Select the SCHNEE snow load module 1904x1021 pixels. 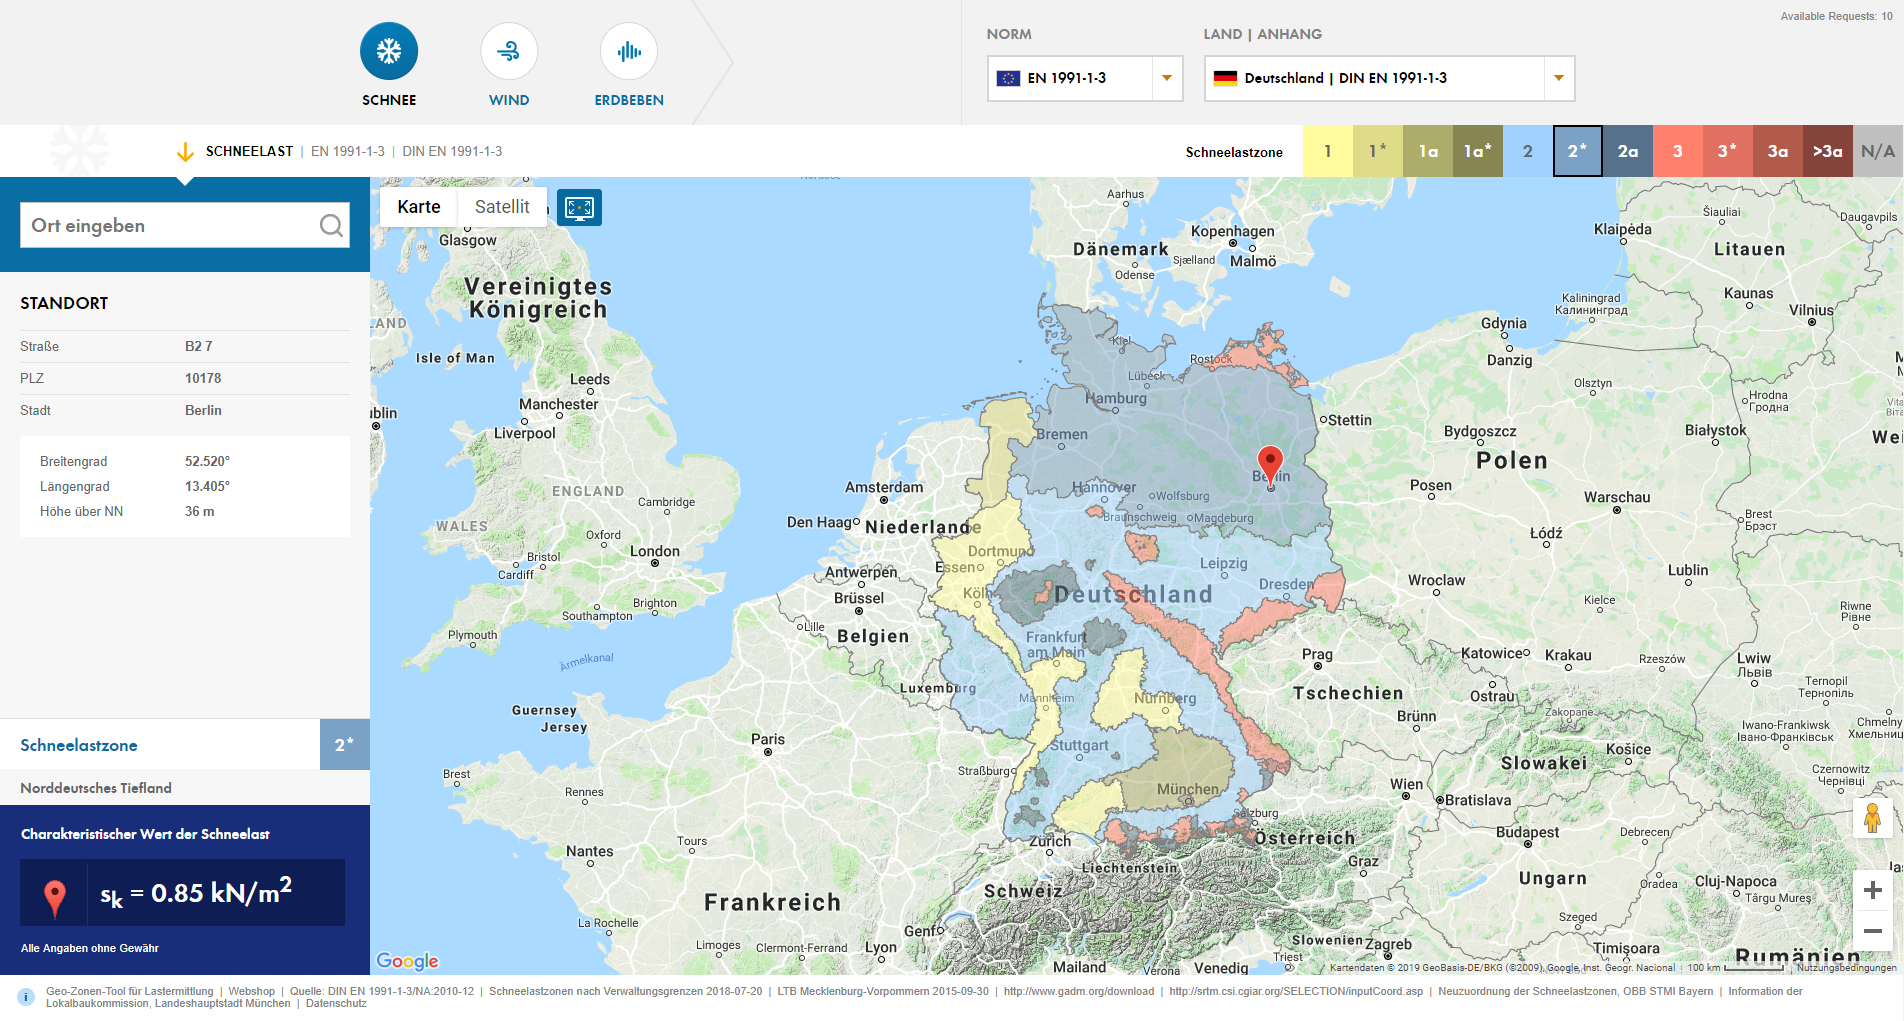389,50
